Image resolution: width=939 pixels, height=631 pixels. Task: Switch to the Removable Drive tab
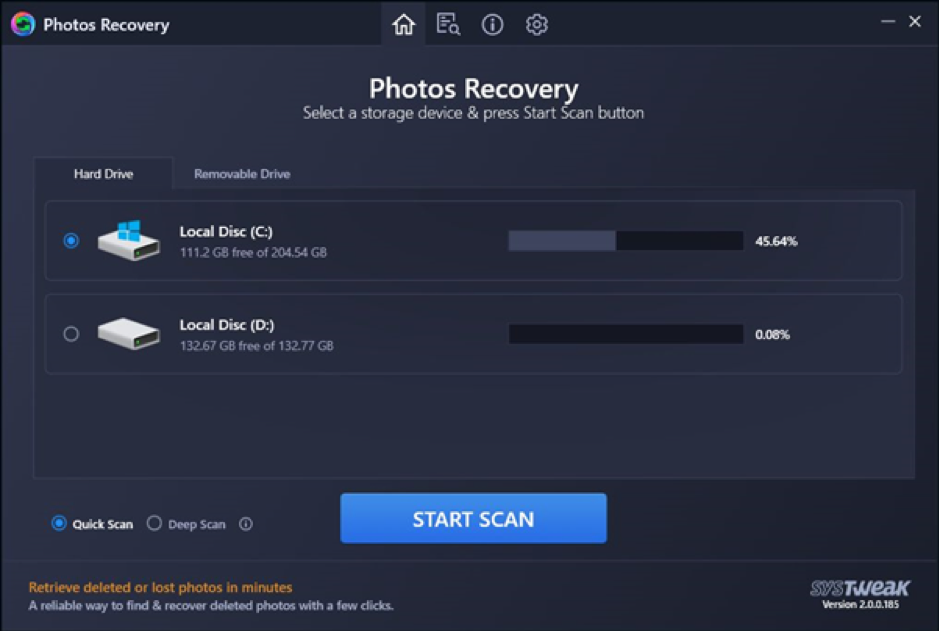tap(242, 174)
